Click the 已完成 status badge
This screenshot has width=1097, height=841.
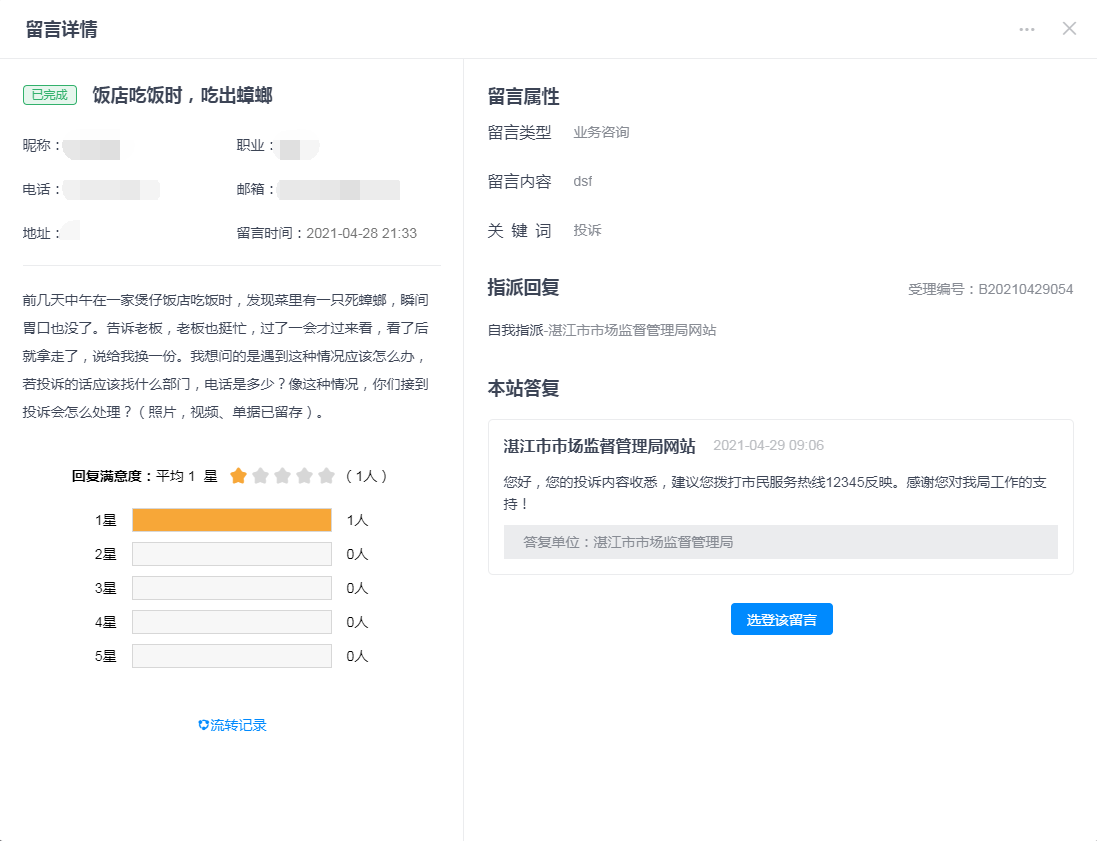point(50,95)
